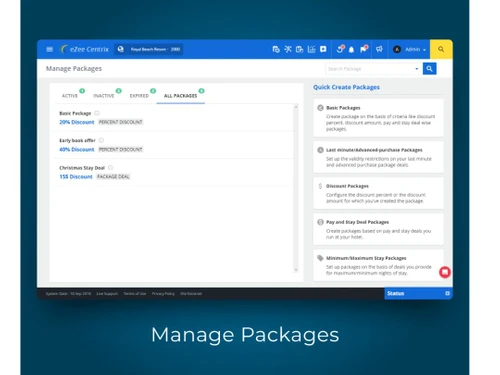Viewport: 500px width, 375px height.
Task: Open the chart reports icon in the header
Action: click(311, 49)
